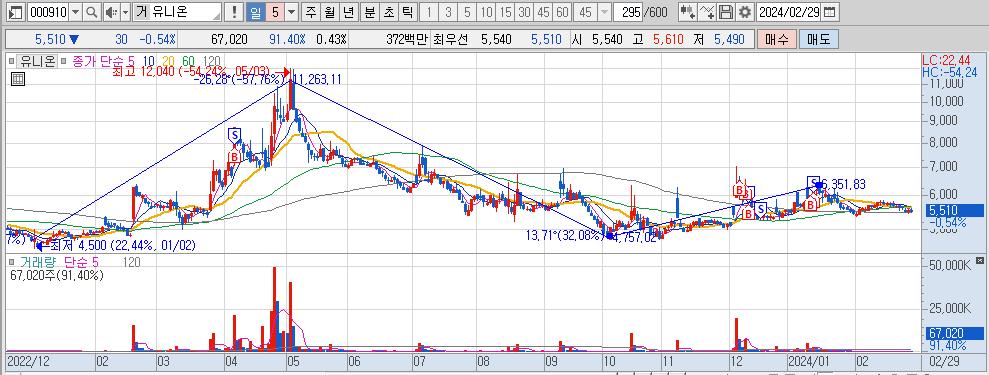This screenshot has width=989, height=375.
Task: Expand the period value dropdown beside 5
Action: 291,12
